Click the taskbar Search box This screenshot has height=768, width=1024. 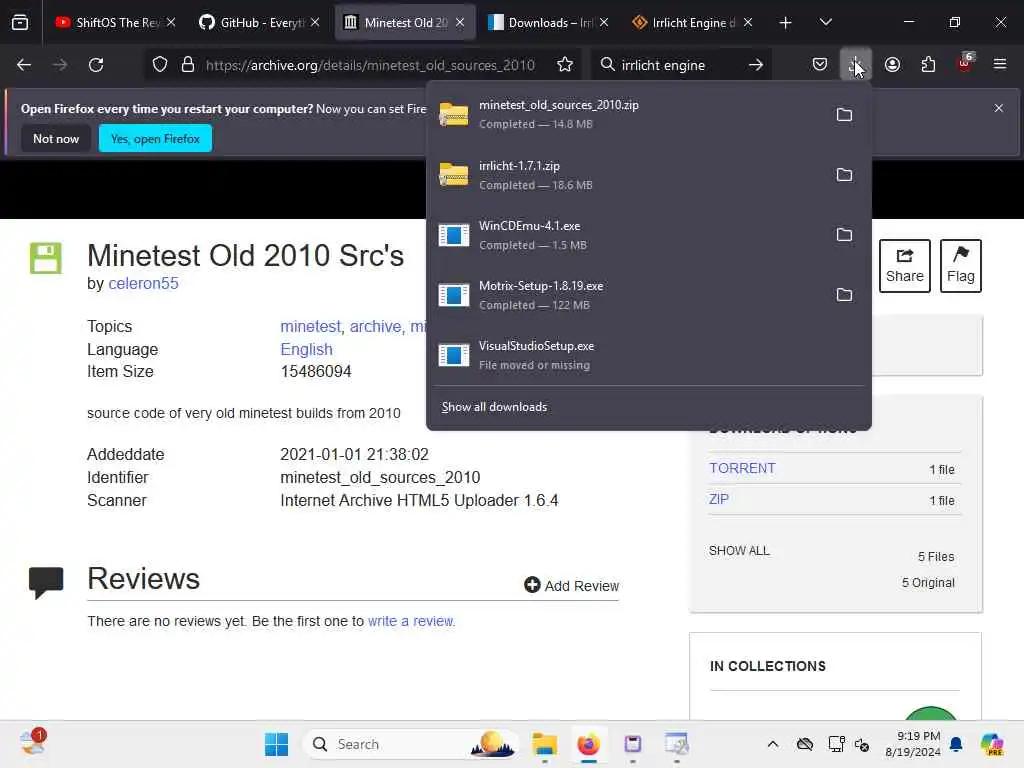coord(410,744)
